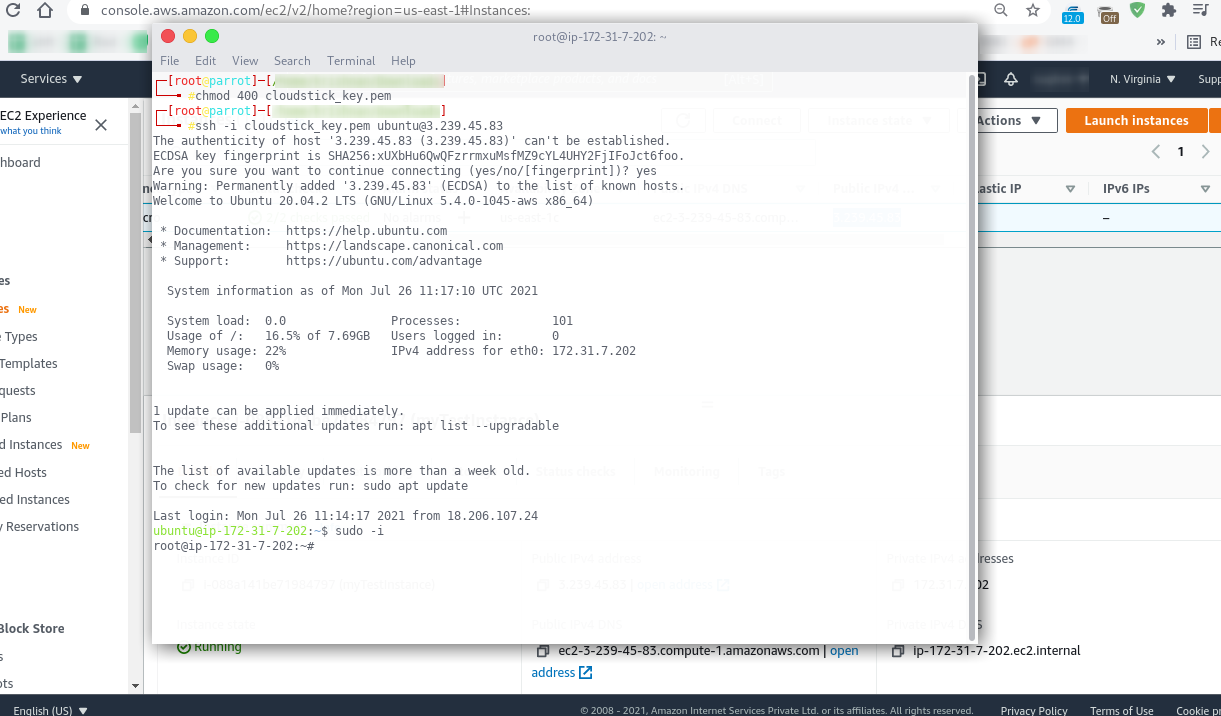Copy the private ip-172-31-7-202.ec2.internal DNS
This screenshot has width=1221, height=716.
coord(898,651)
